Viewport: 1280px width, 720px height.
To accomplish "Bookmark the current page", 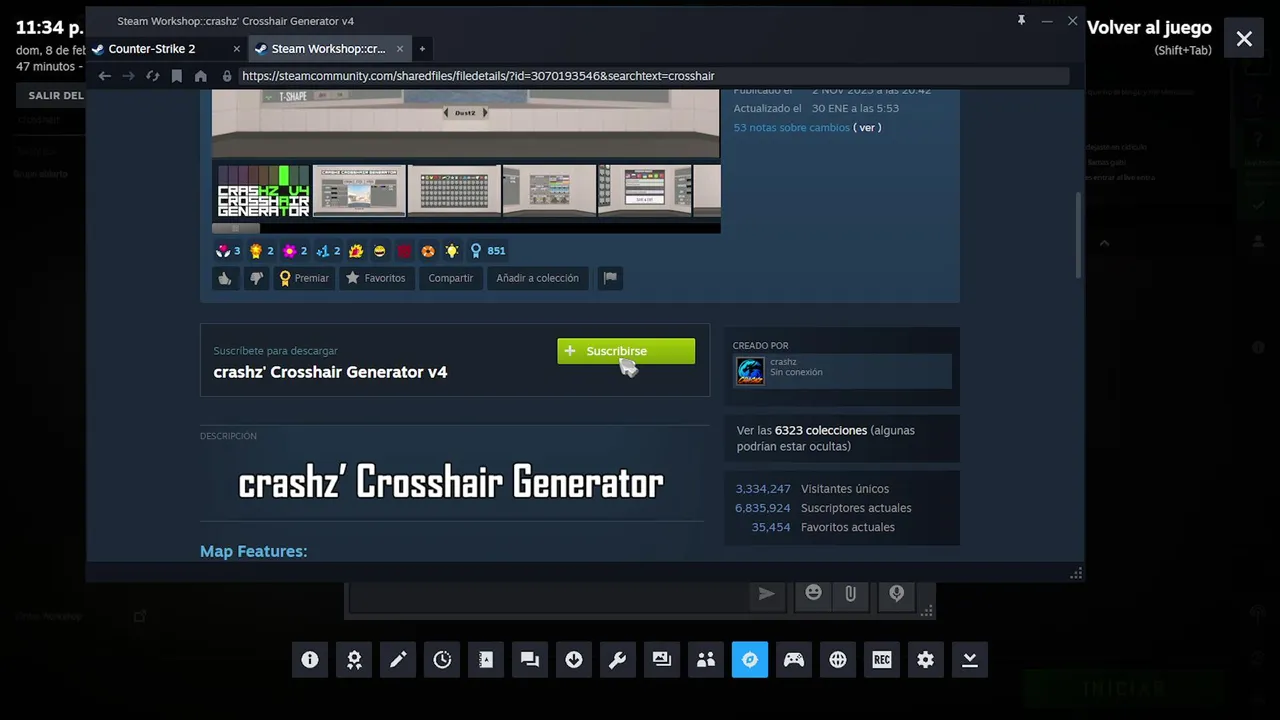I will 177,76.
